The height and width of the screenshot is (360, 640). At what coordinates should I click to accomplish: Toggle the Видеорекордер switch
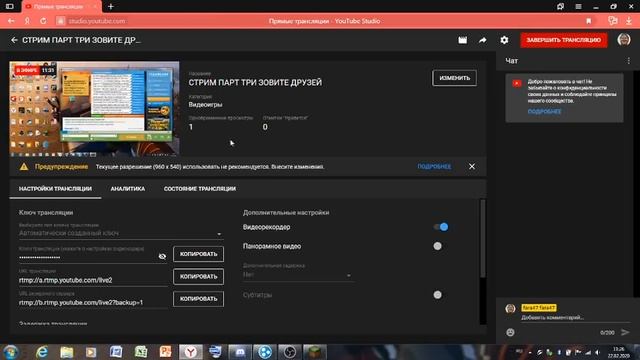tap(441, 227)
